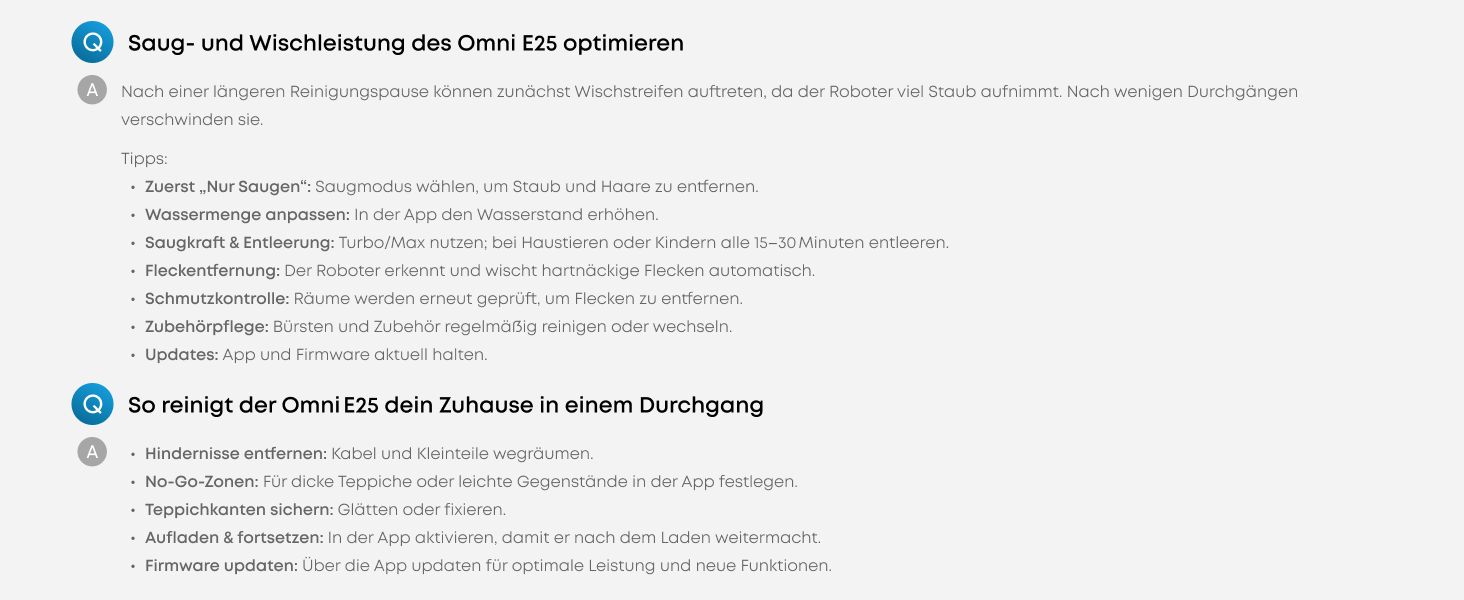This screenshot has width=1464, height=600.
Task: Click the Zubehörpflege tip
Action: [x=207, y=327]
